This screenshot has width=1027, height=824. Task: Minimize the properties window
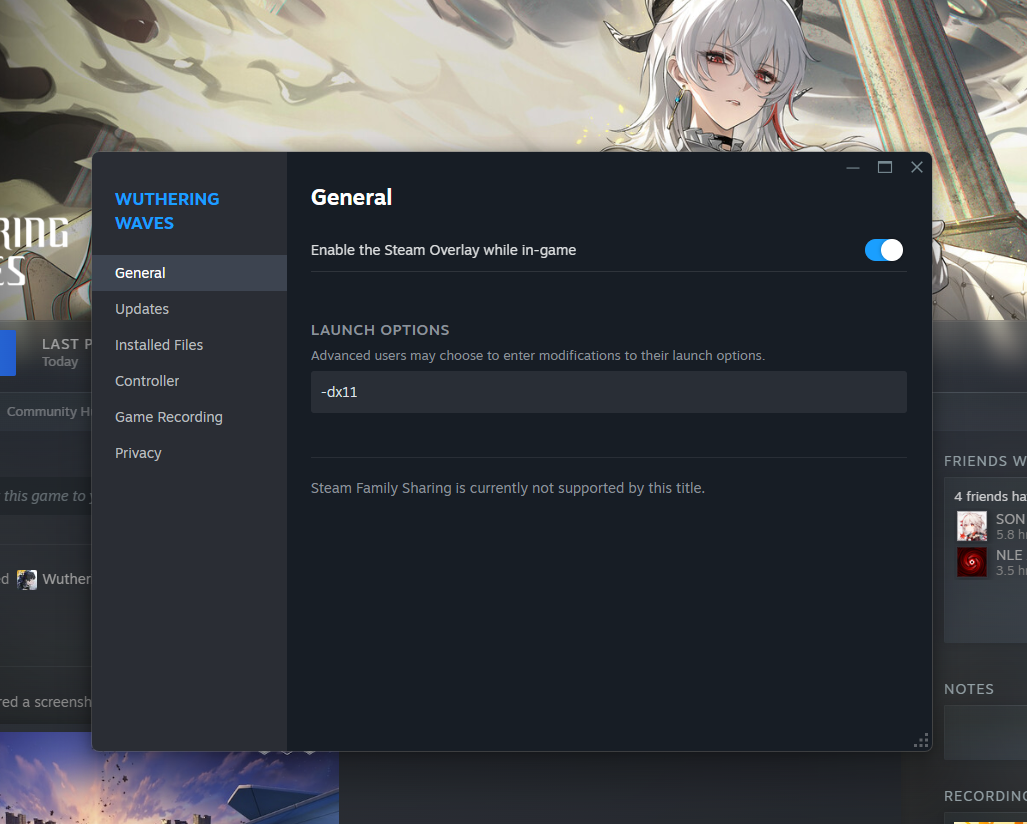853,167
